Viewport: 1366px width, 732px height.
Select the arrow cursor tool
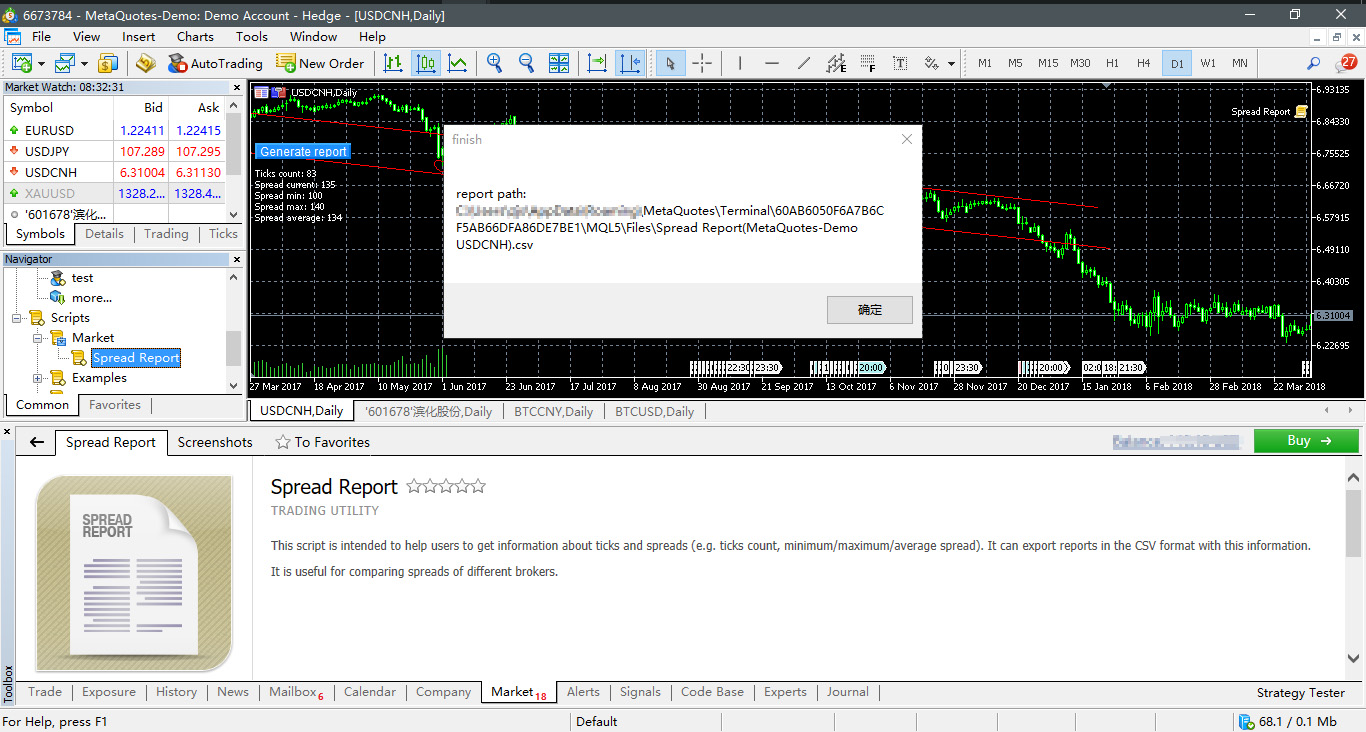670,63
